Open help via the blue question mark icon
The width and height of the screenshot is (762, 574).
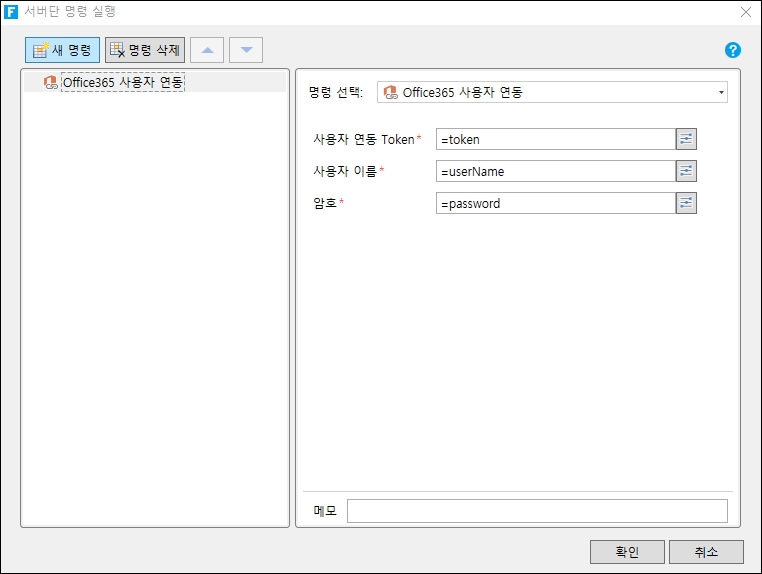(x=733, y=50)
